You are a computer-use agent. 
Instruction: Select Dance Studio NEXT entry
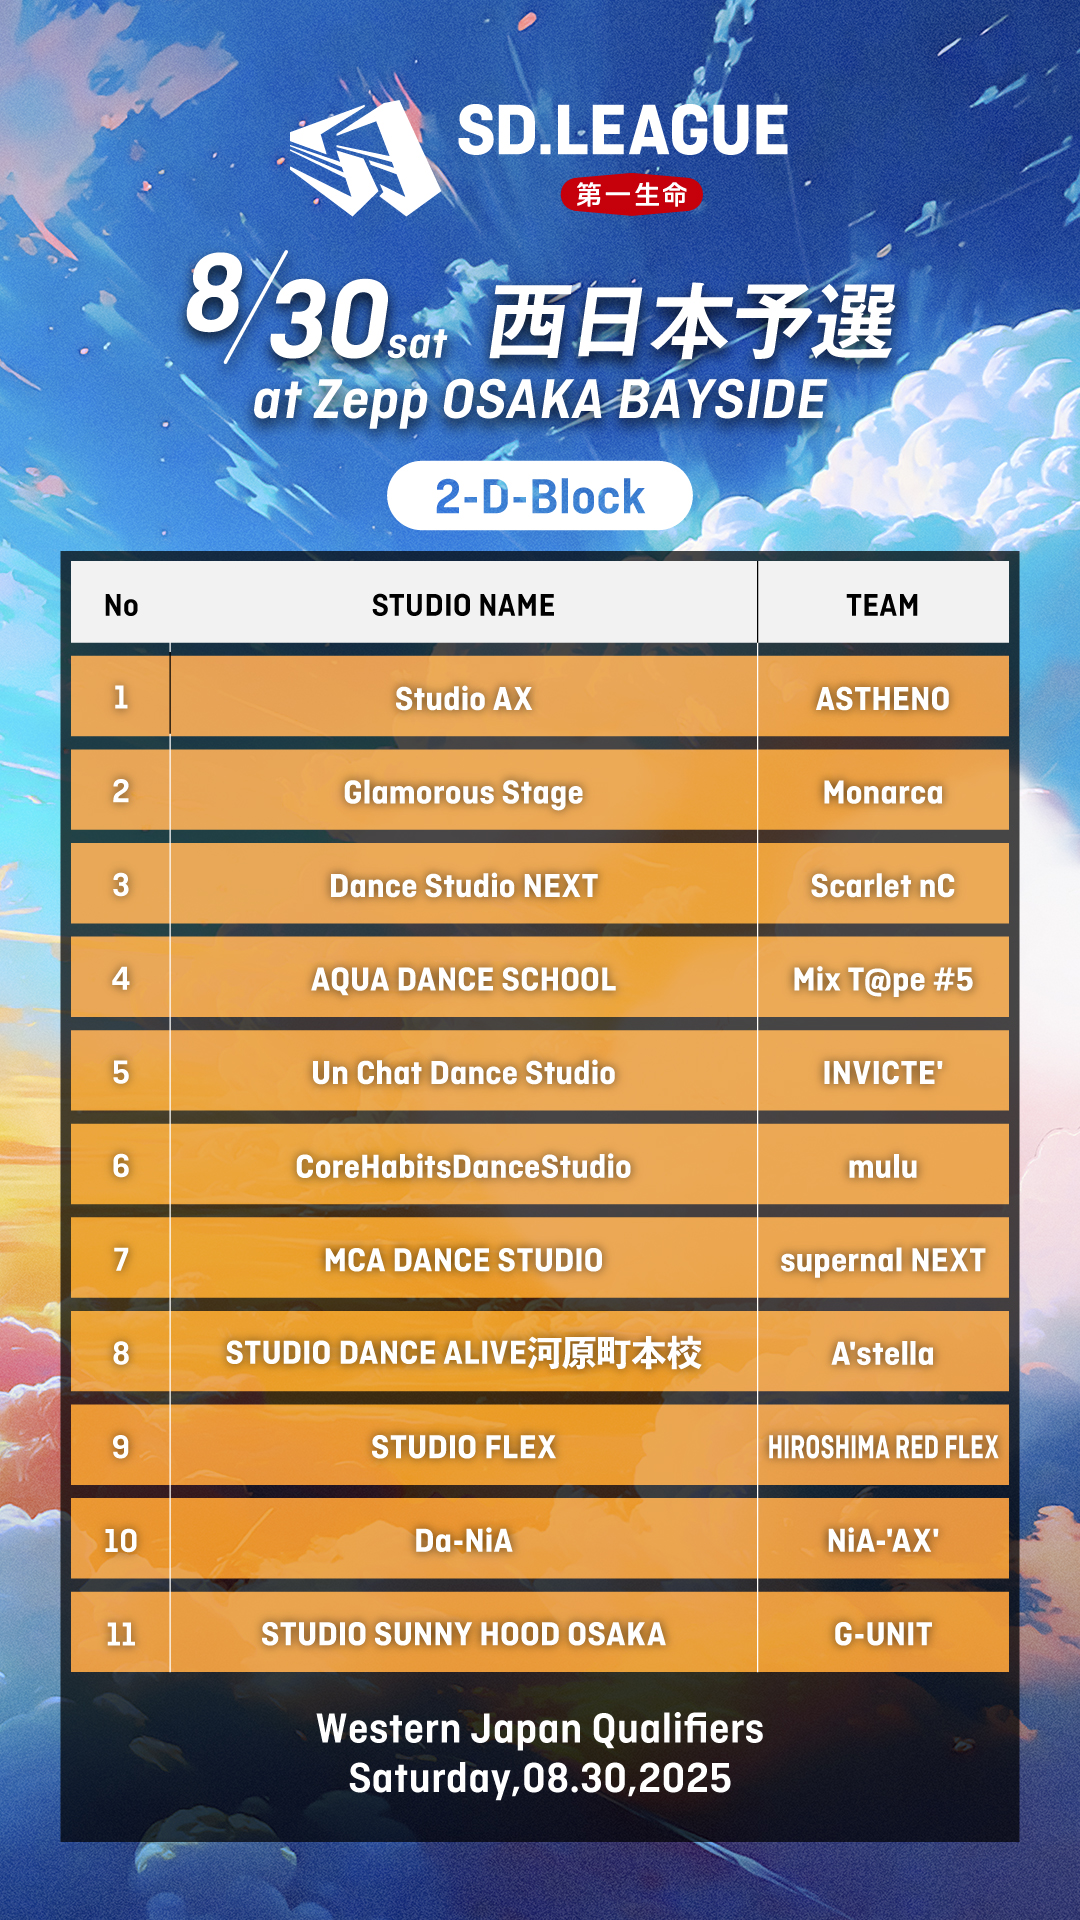coord(463,886)
